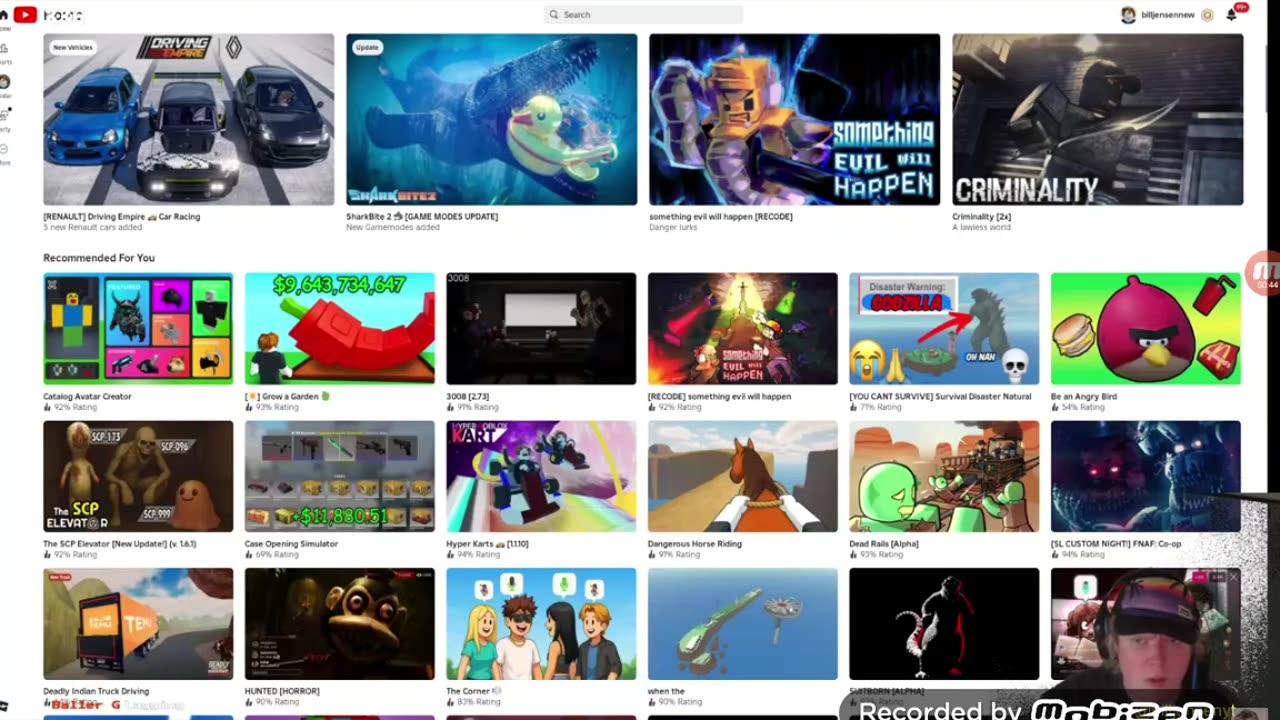Open the Dead Rails [Alpha] thumbnail
Image resolution: width=1280 pixels, height=720 pixels.
[x=944, y=476]
